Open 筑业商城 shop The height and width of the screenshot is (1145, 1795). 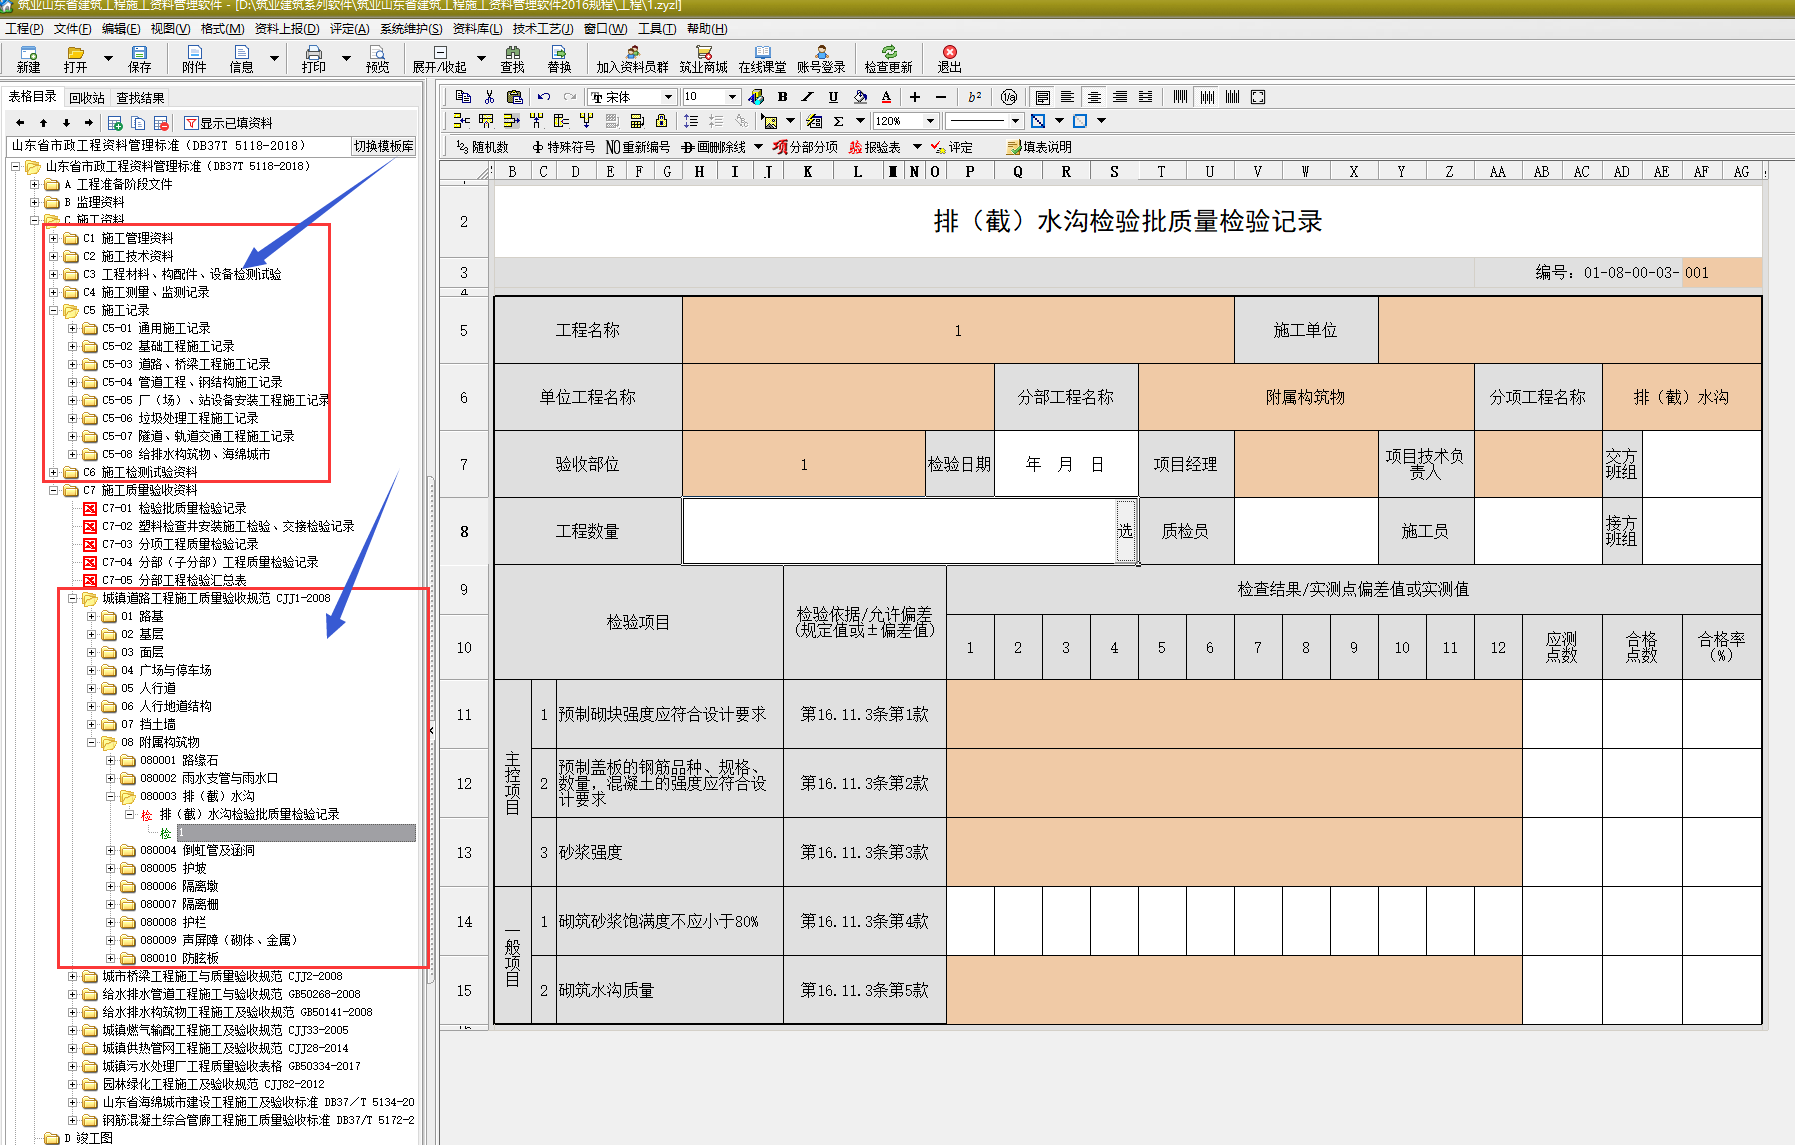[x=703, y=59]
